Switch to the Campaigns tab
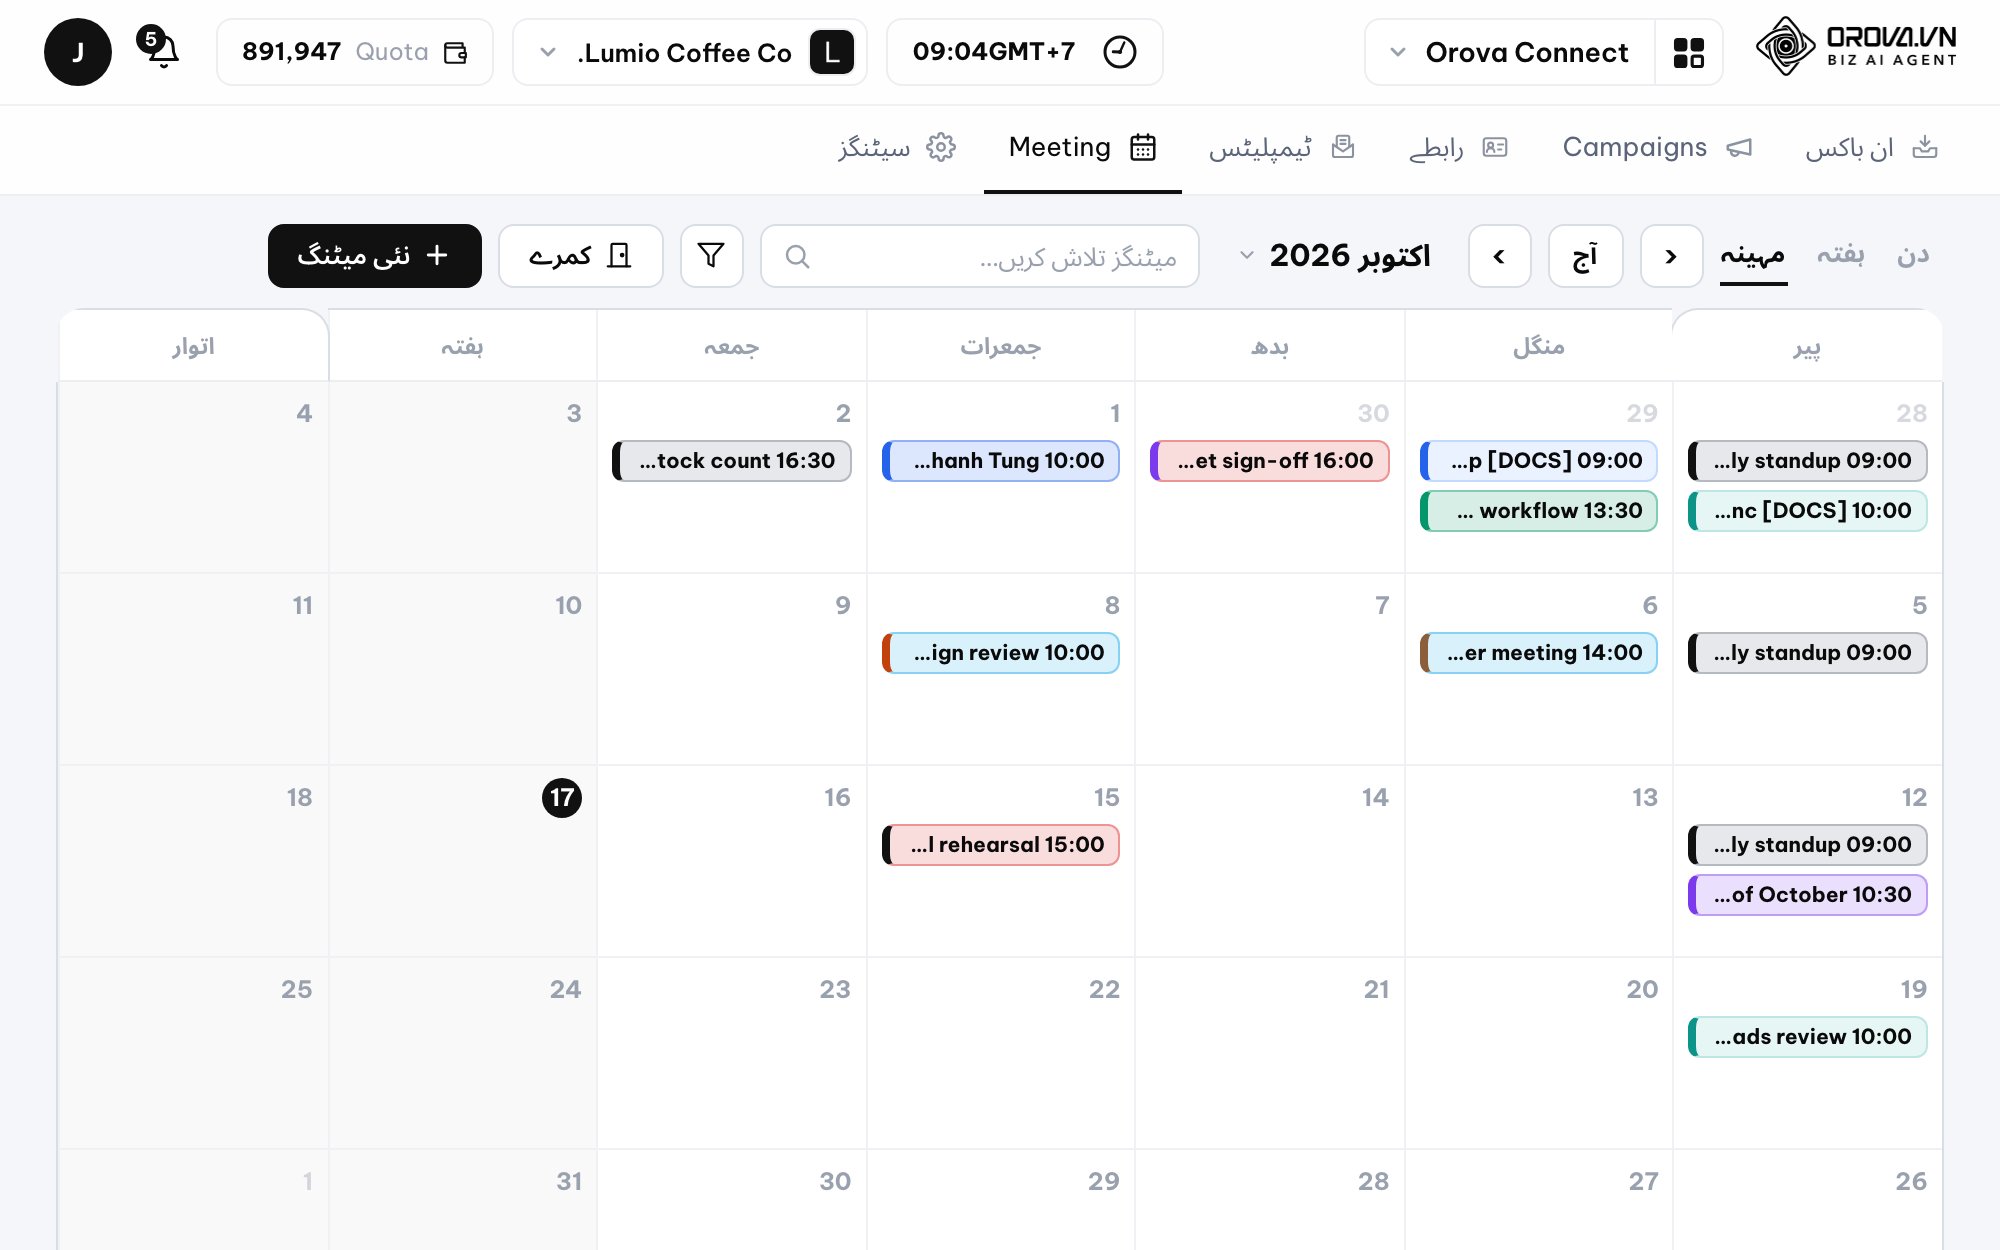Image resolution: width=2000 pixels, height=1250 pixels. [x=1657, y=148]
